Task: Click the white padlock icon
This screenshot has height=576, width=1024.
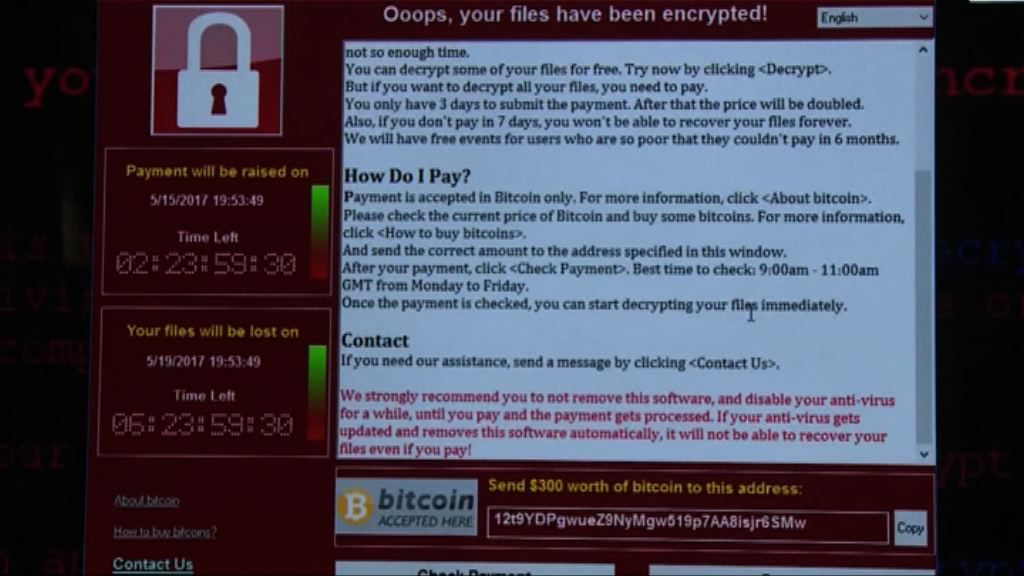Action: (x=217, y=70)
